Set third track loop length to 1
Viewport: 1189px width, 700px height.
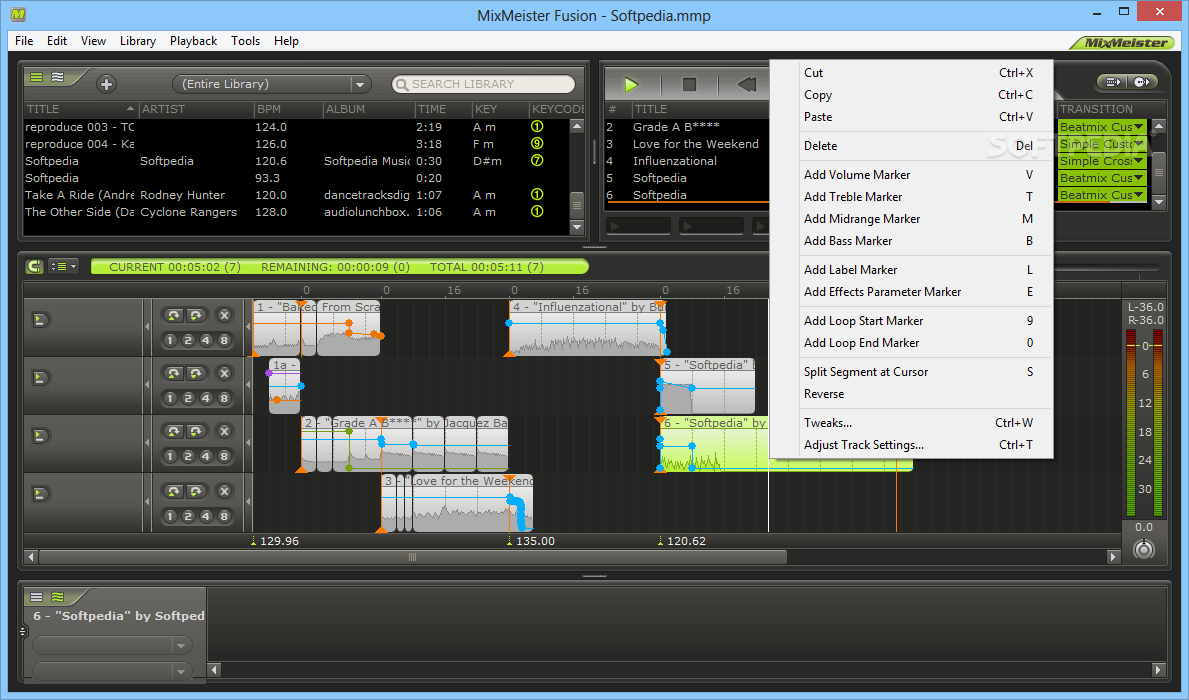pyautogui.click(x=170, y=457)
